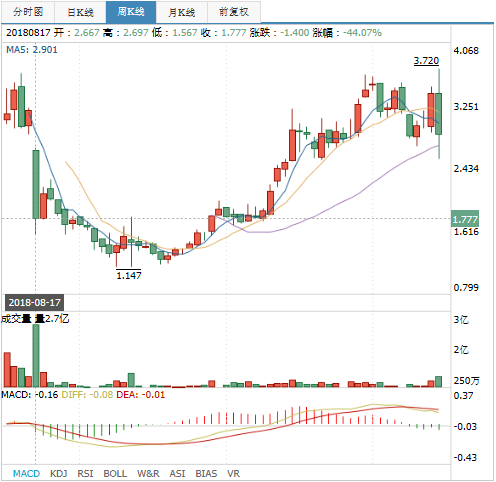
Task: Switch to the BIAS indicator
Action: 206,473
